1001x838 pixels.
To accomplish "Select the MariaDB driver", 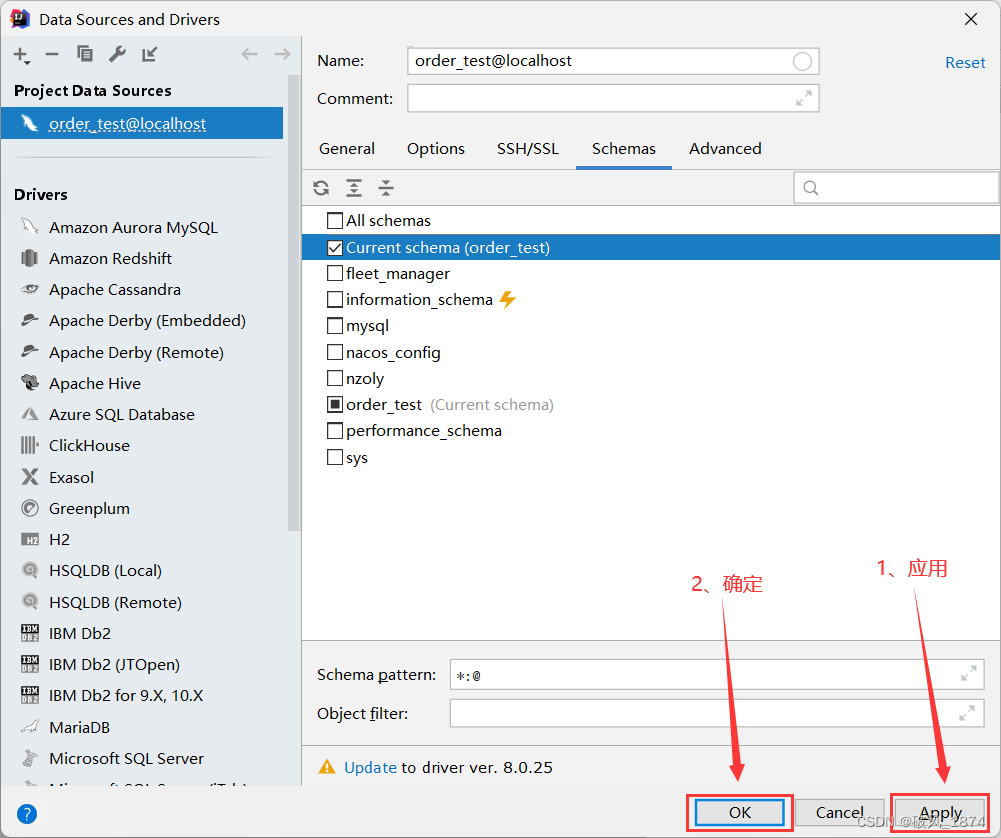I will [80, 728].
